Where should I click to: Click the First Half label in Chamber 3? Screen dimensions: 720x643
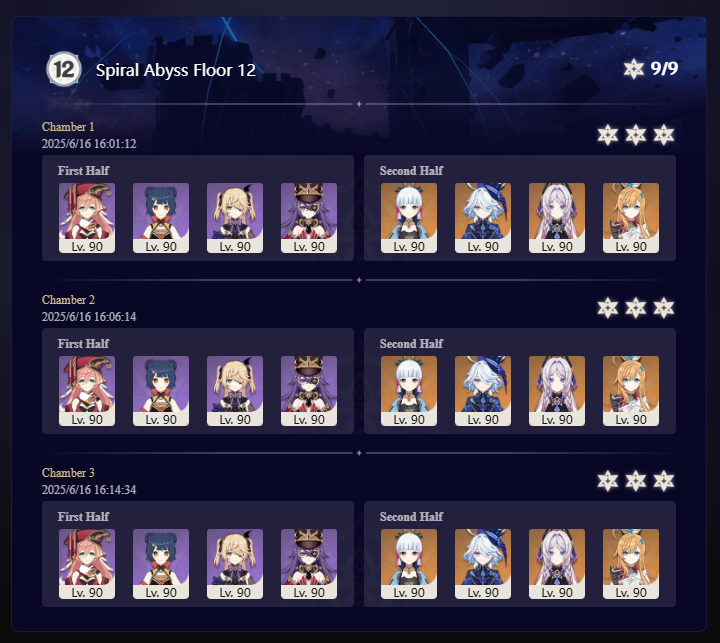coord(83,517)
